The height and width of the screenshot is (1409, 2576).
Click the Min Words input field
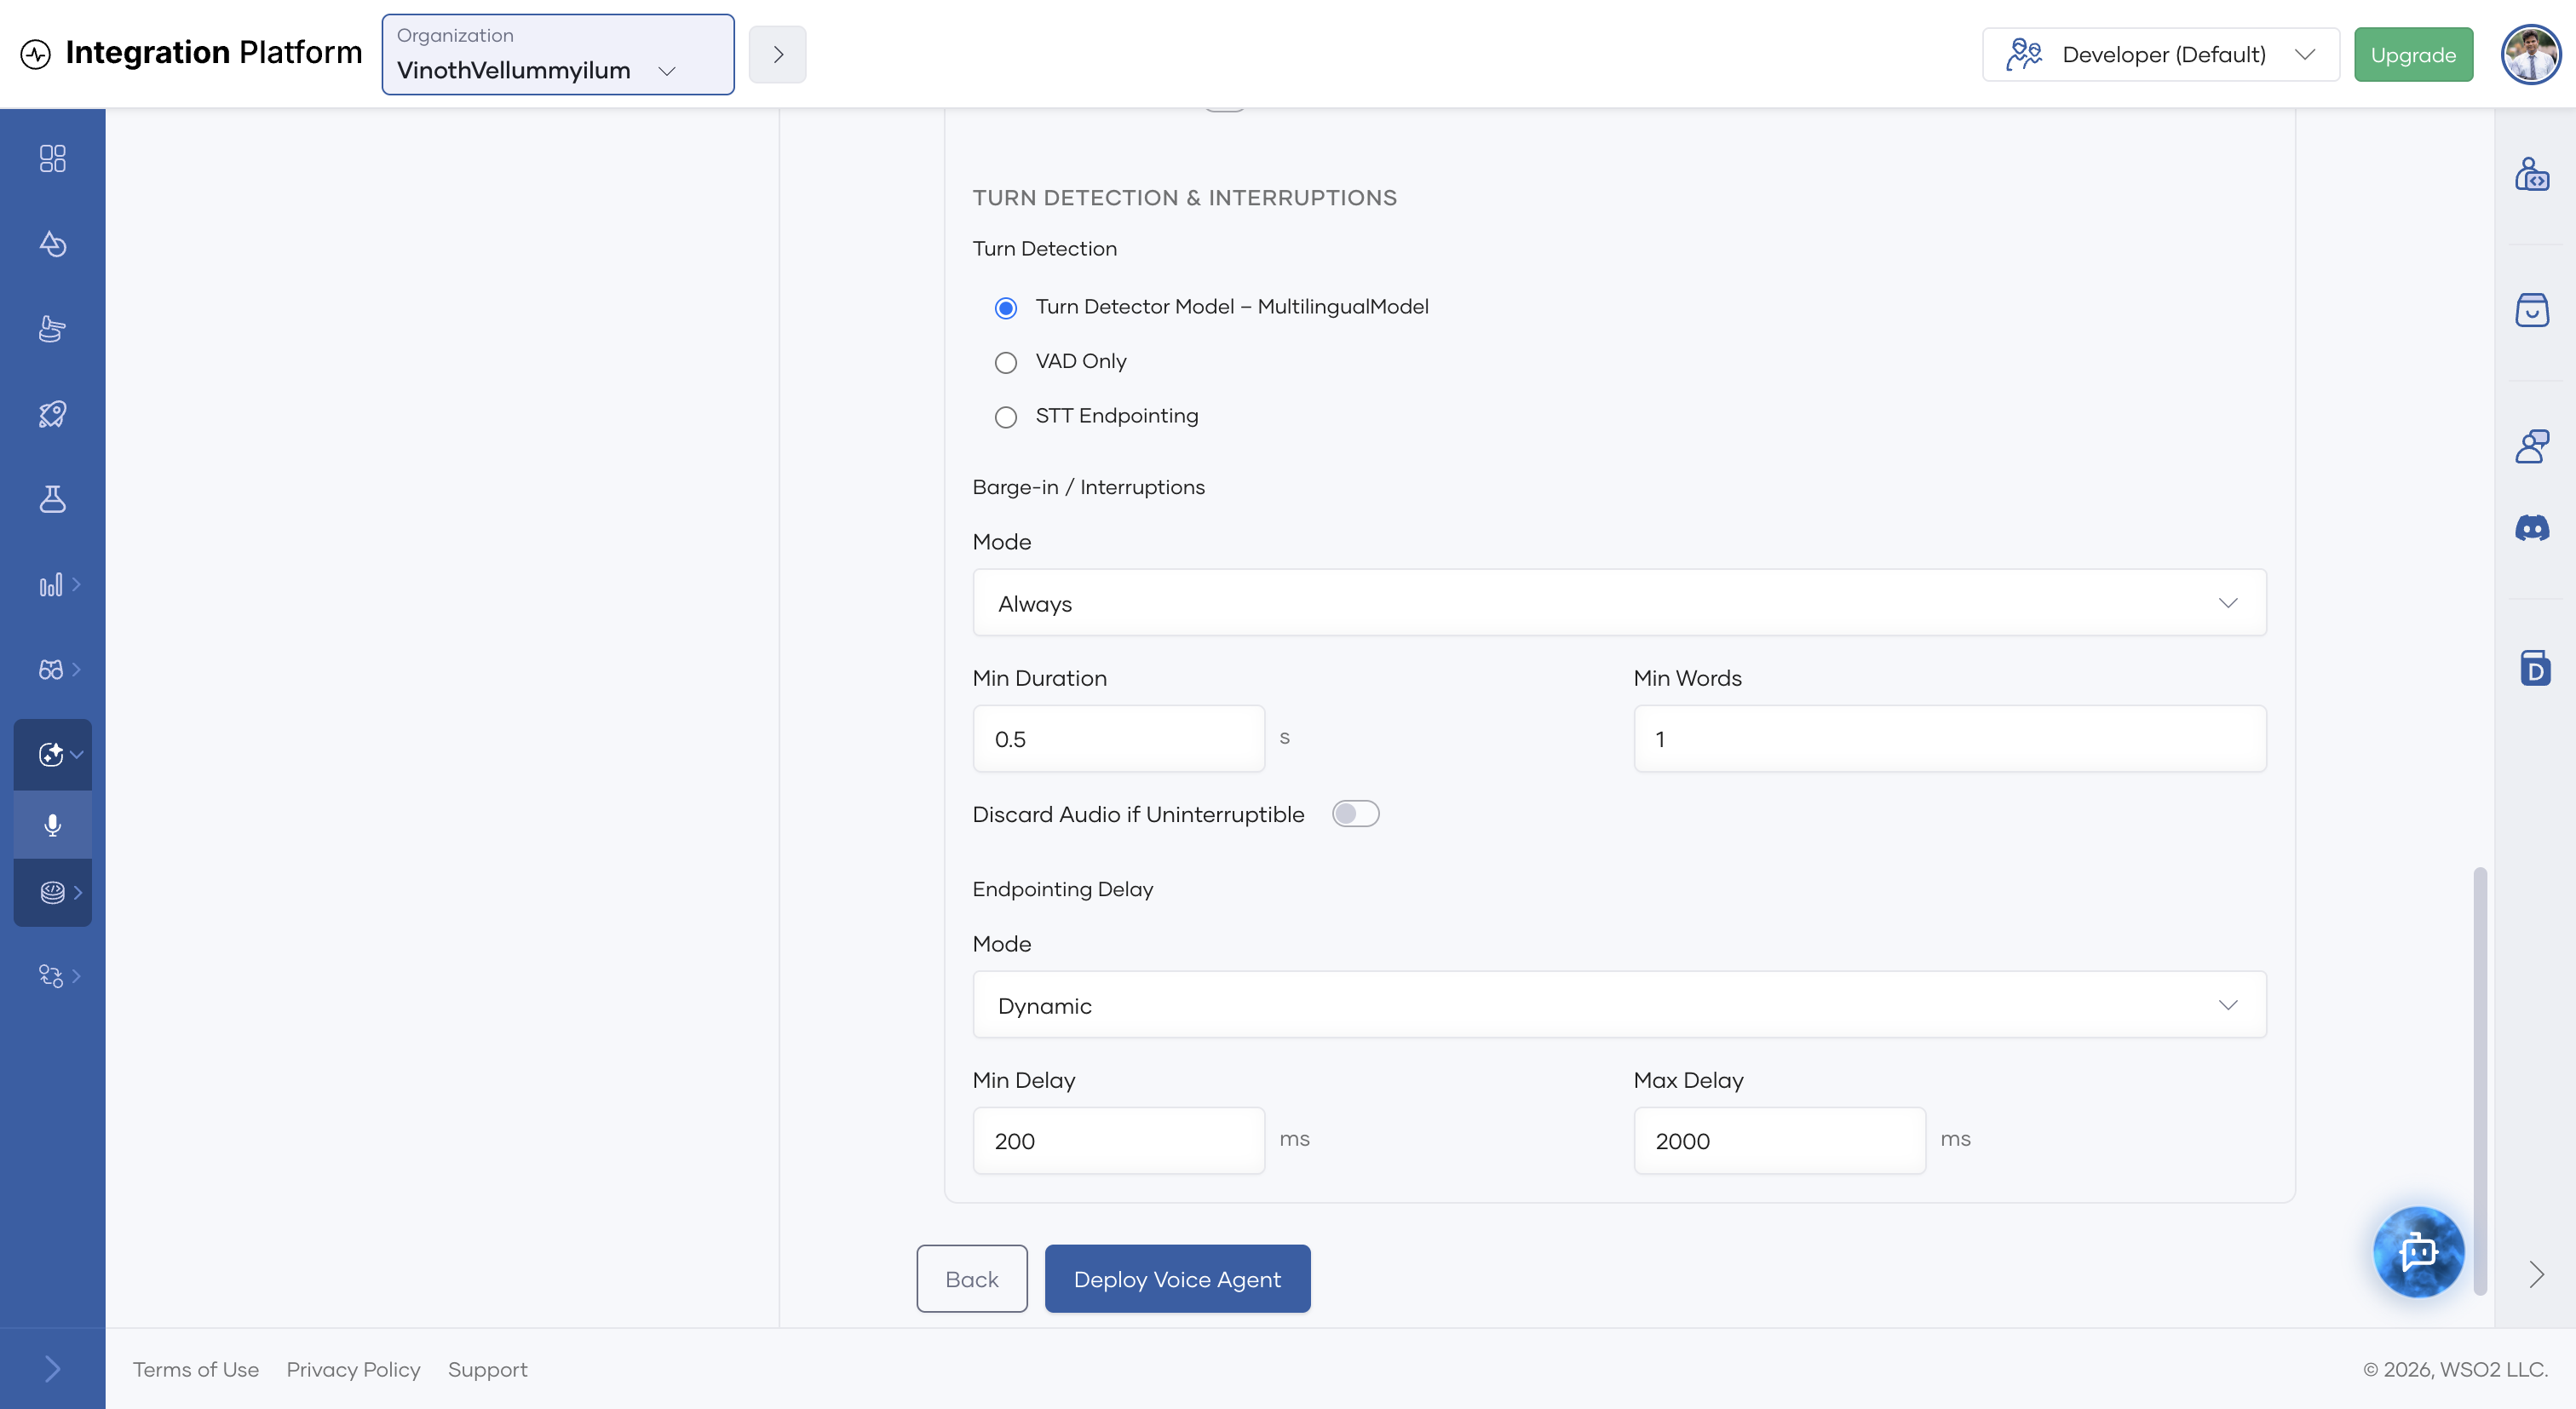point(1949,739)
